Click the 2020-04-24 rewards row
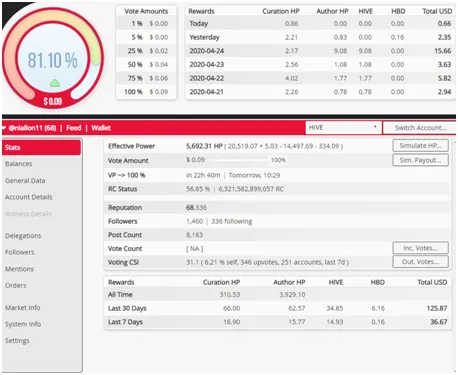This screenshot has width=458, height=375. [x=320, y=51]
